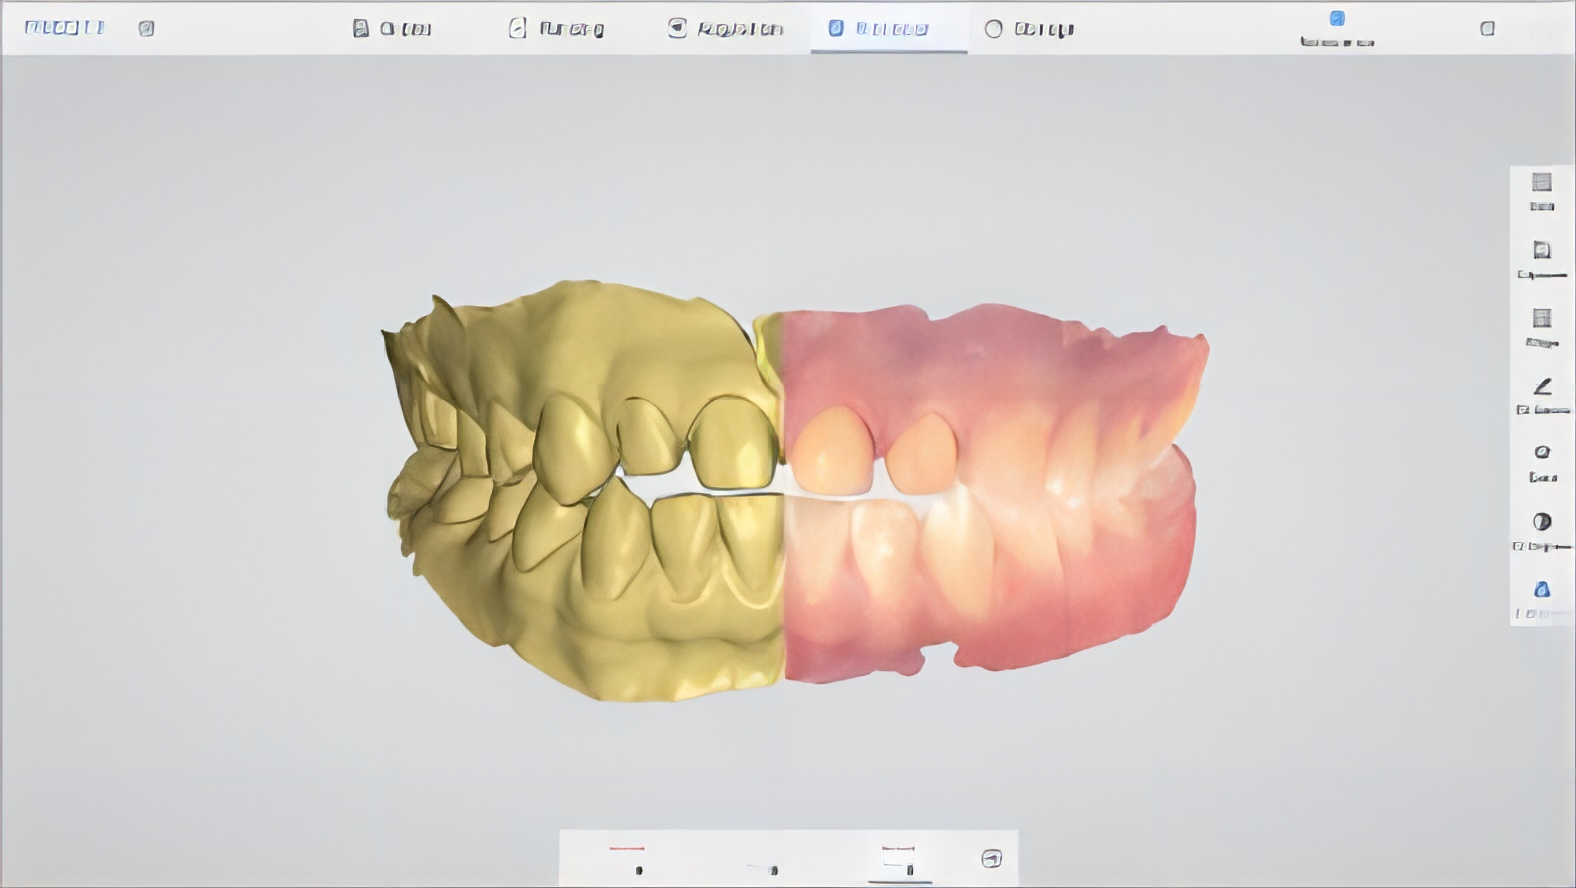
Task: Select the first scan view in bottom bar
Action: [x=628, y=859]
